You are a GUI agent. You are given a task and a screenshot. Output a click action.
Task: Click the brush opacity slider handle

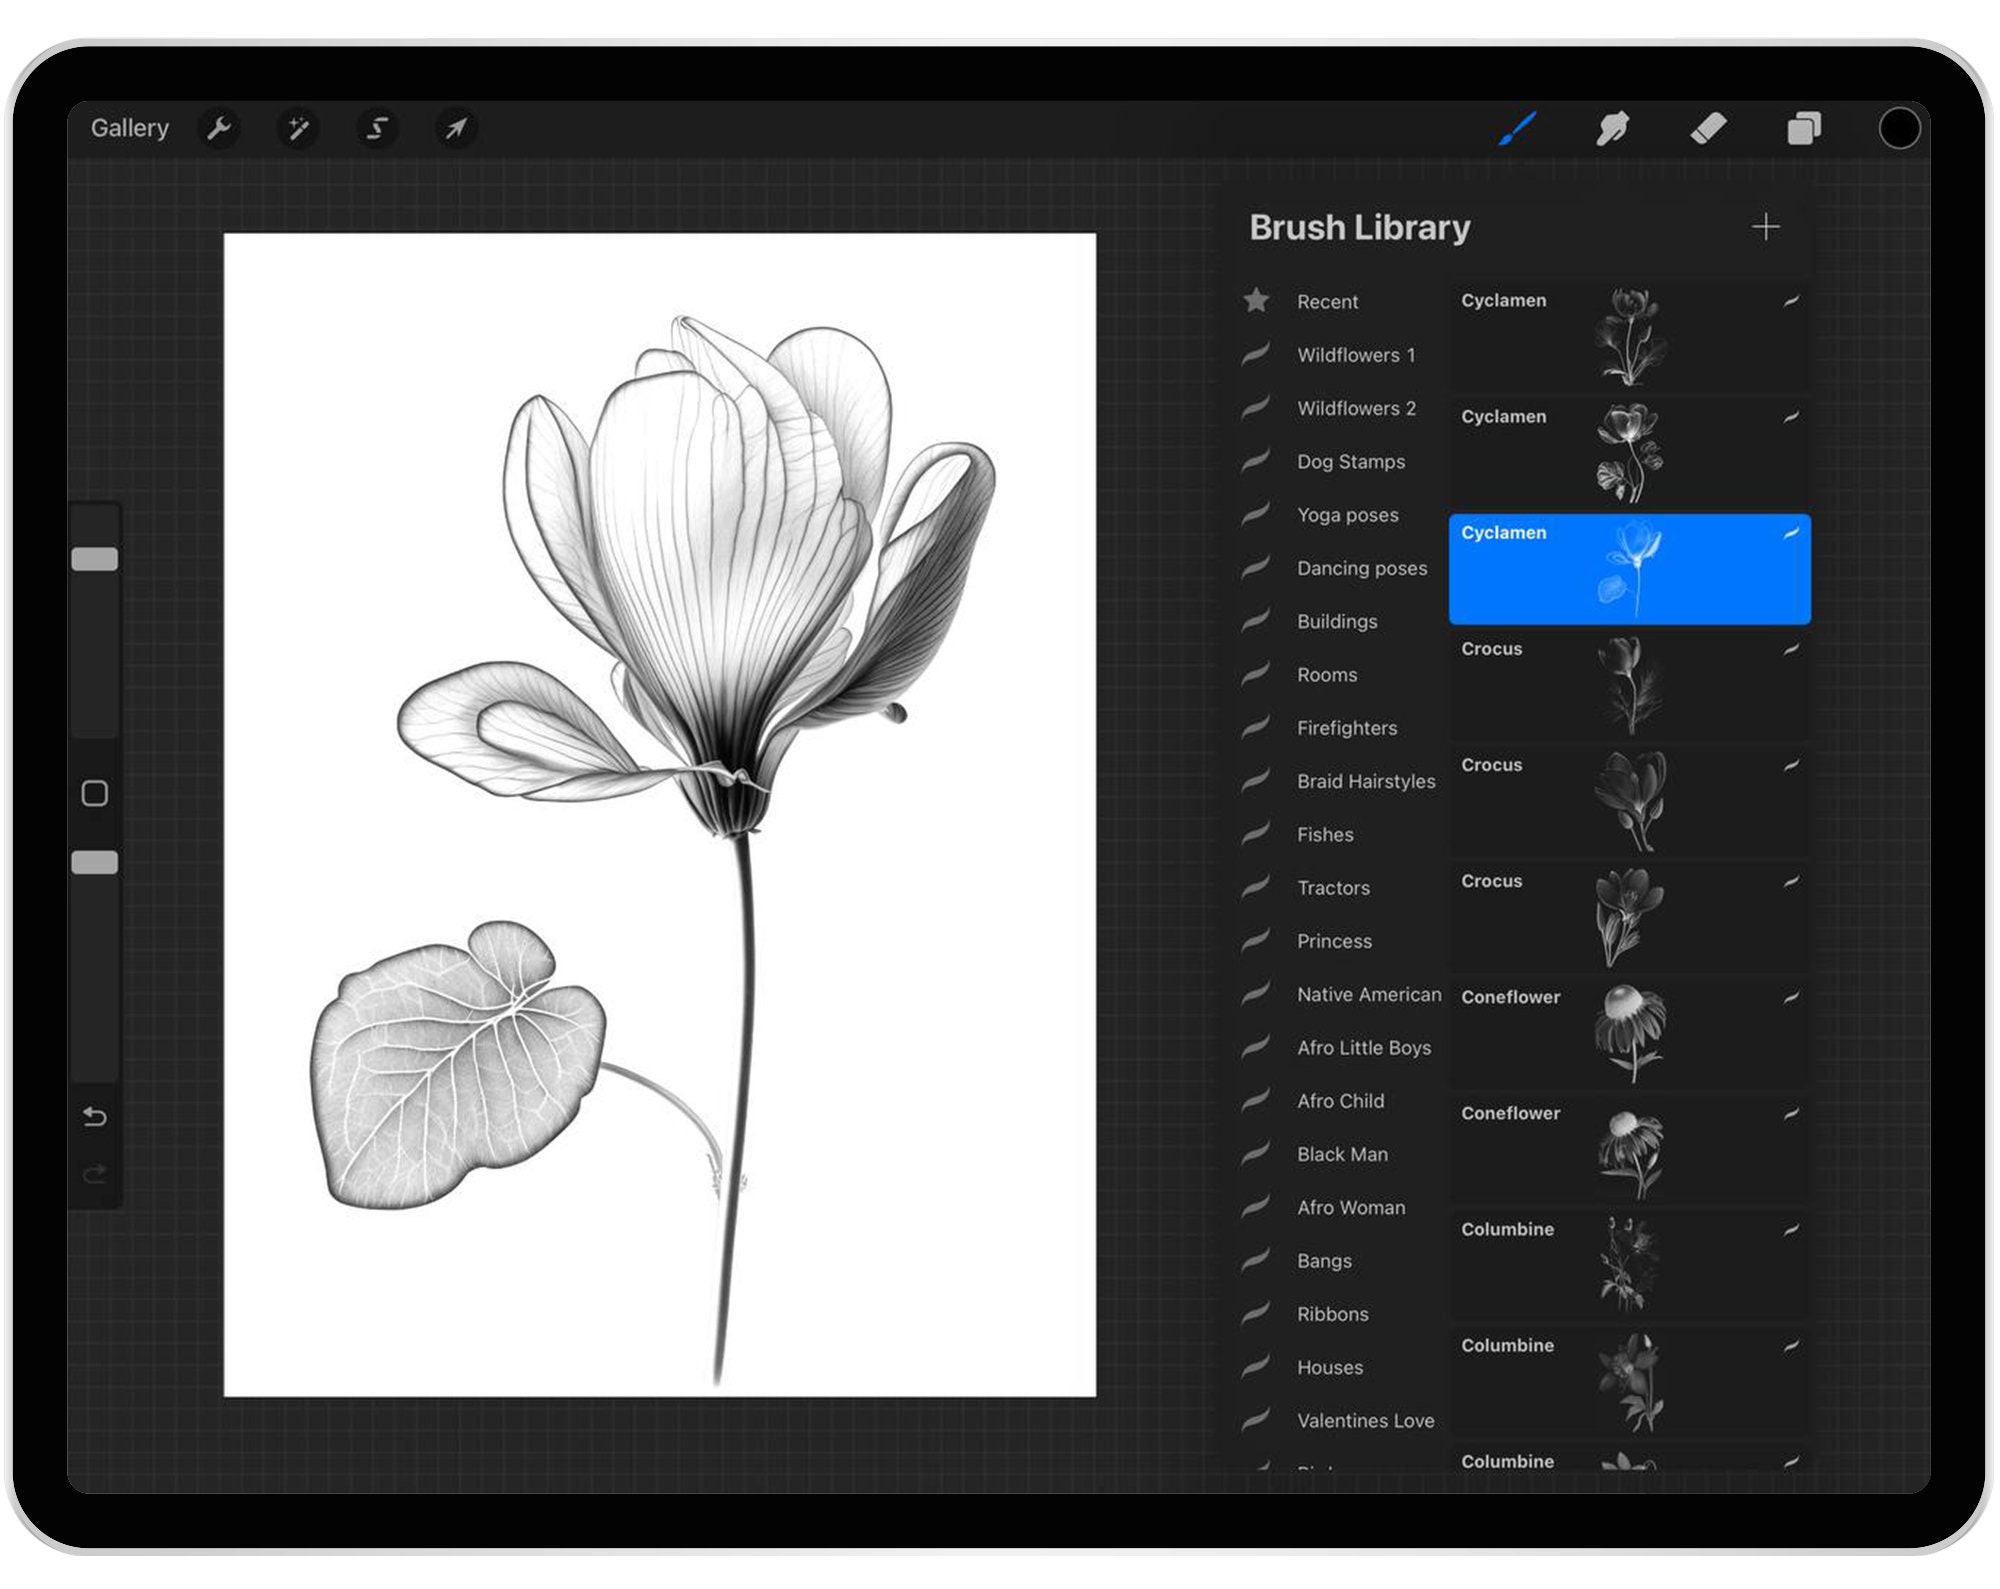tap(95, 862)
